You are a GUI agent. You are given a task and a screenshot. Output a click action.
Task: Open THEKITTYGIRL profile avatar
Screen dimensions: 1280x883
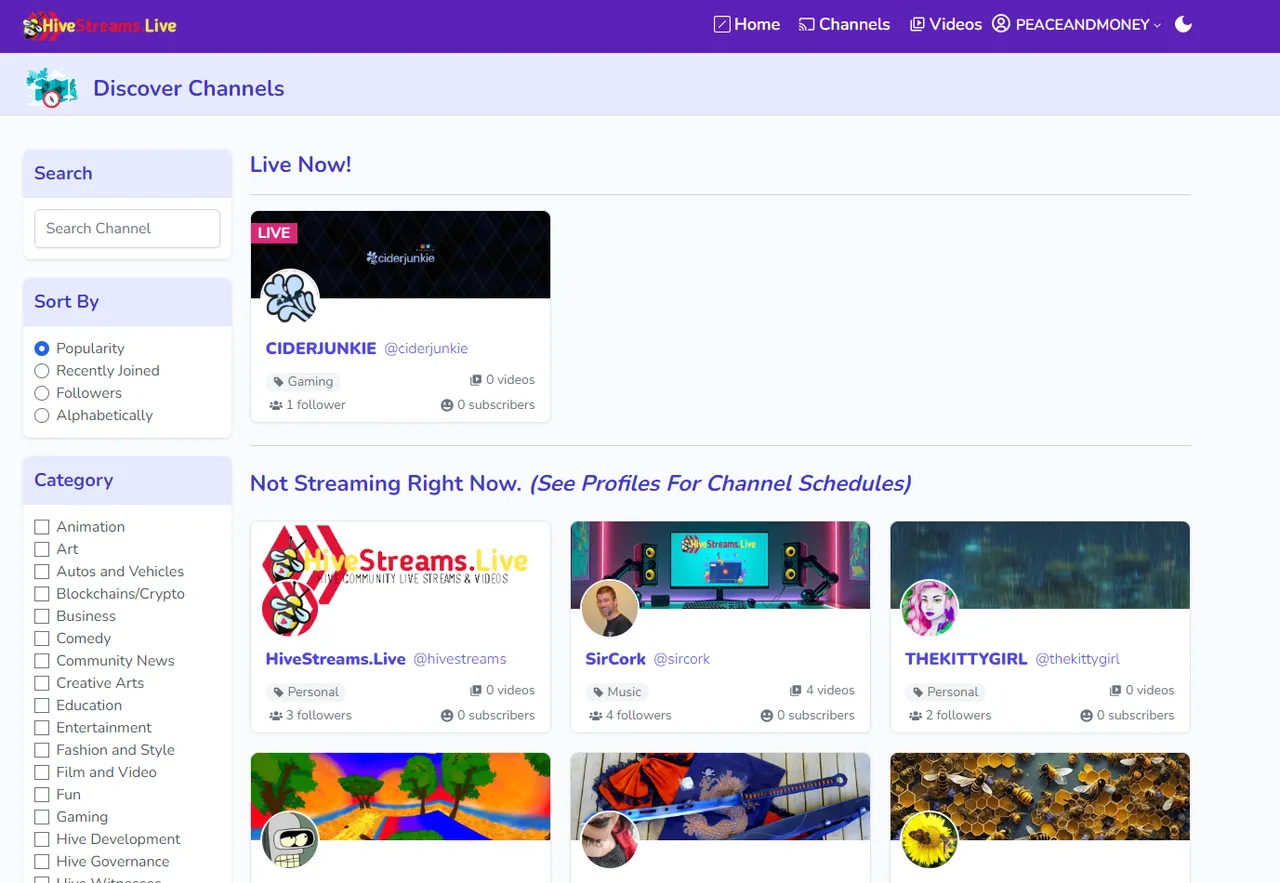930,608
